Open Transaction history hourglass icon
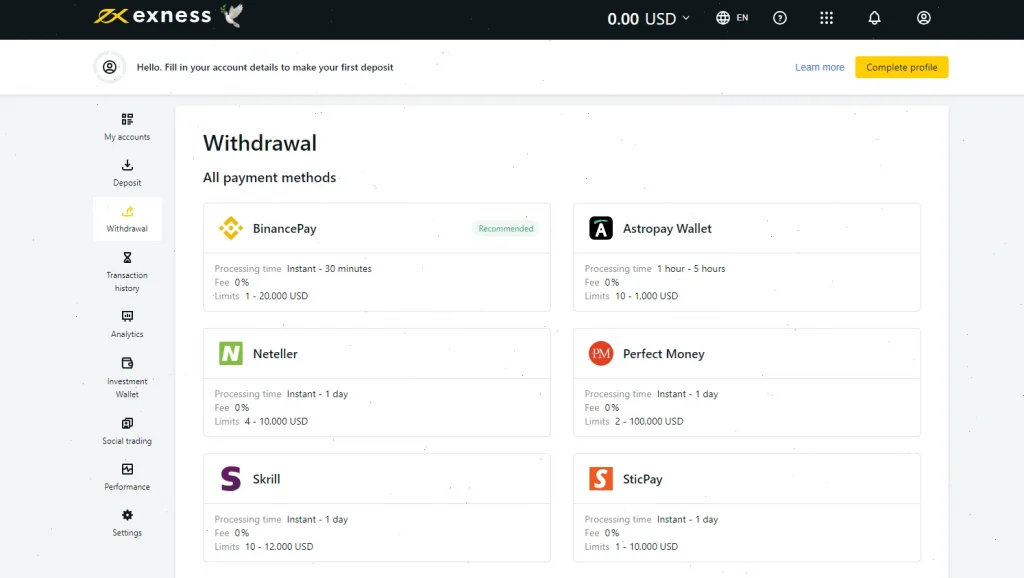This screenshot has height=578, width=1024. pyautogui.click(x=127, y=258)
